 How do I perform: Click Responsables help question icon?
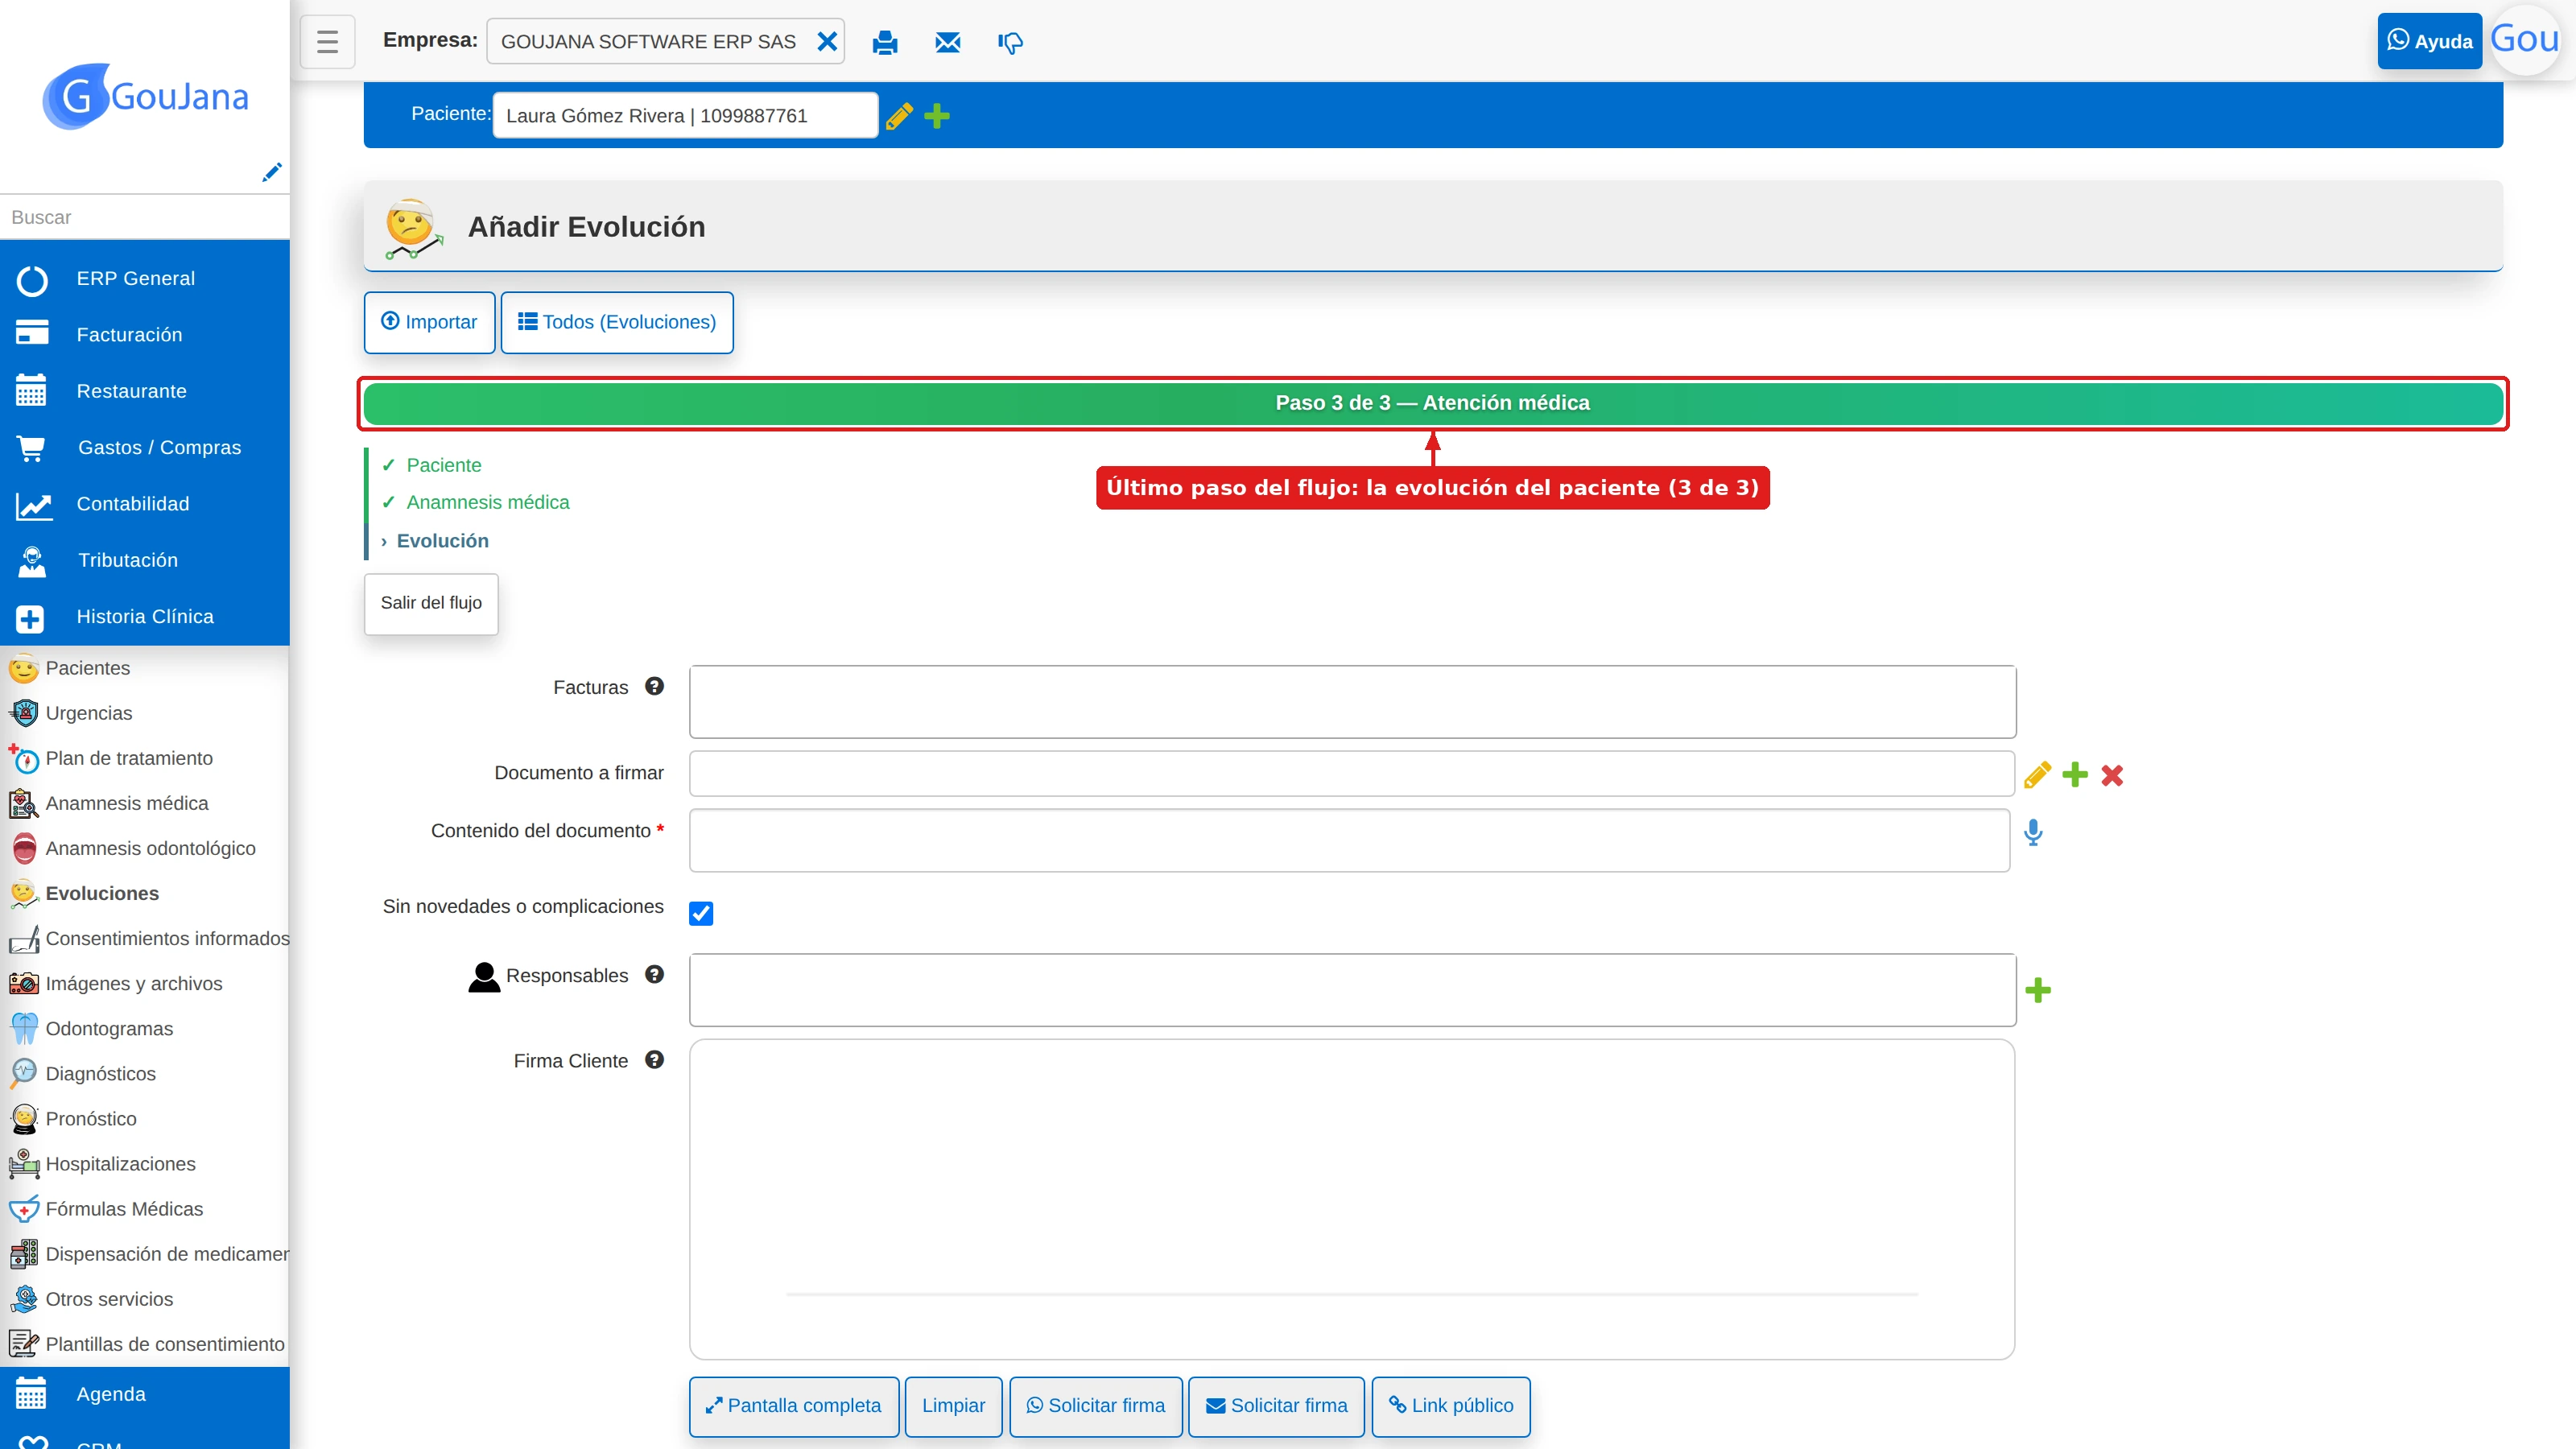(654, 974)
